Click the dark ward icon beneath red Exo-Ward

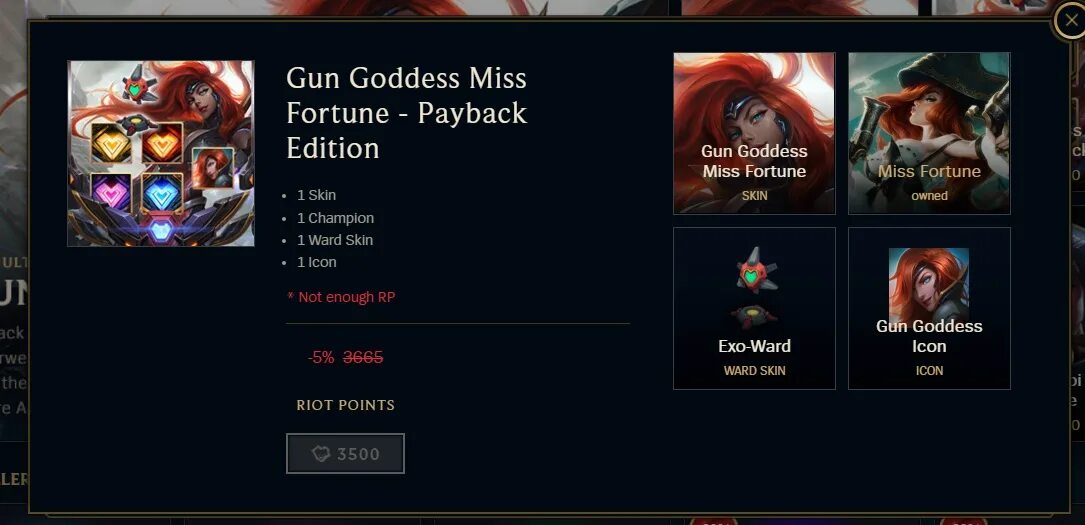754,317
